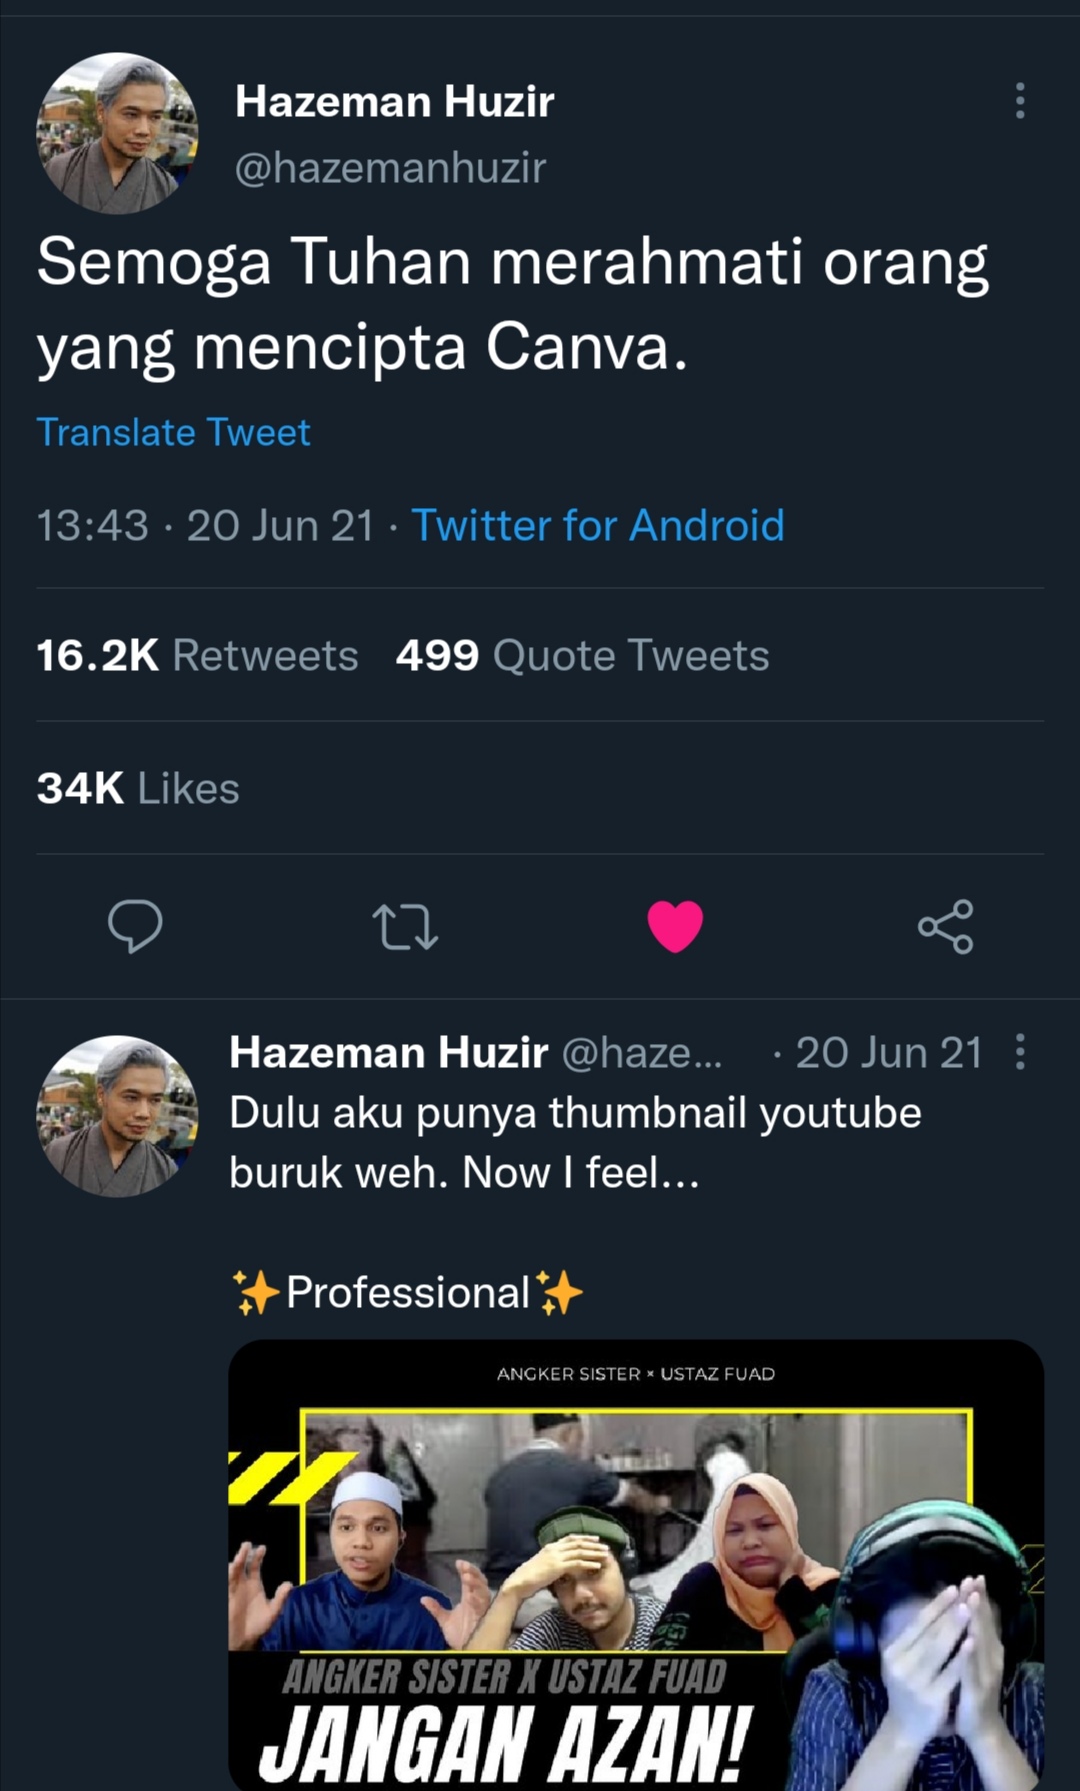This screenshot has height=1791, width=1080.
Task: Tap the @hazemanhuzir handle in the header
Action: coord(390,168)
